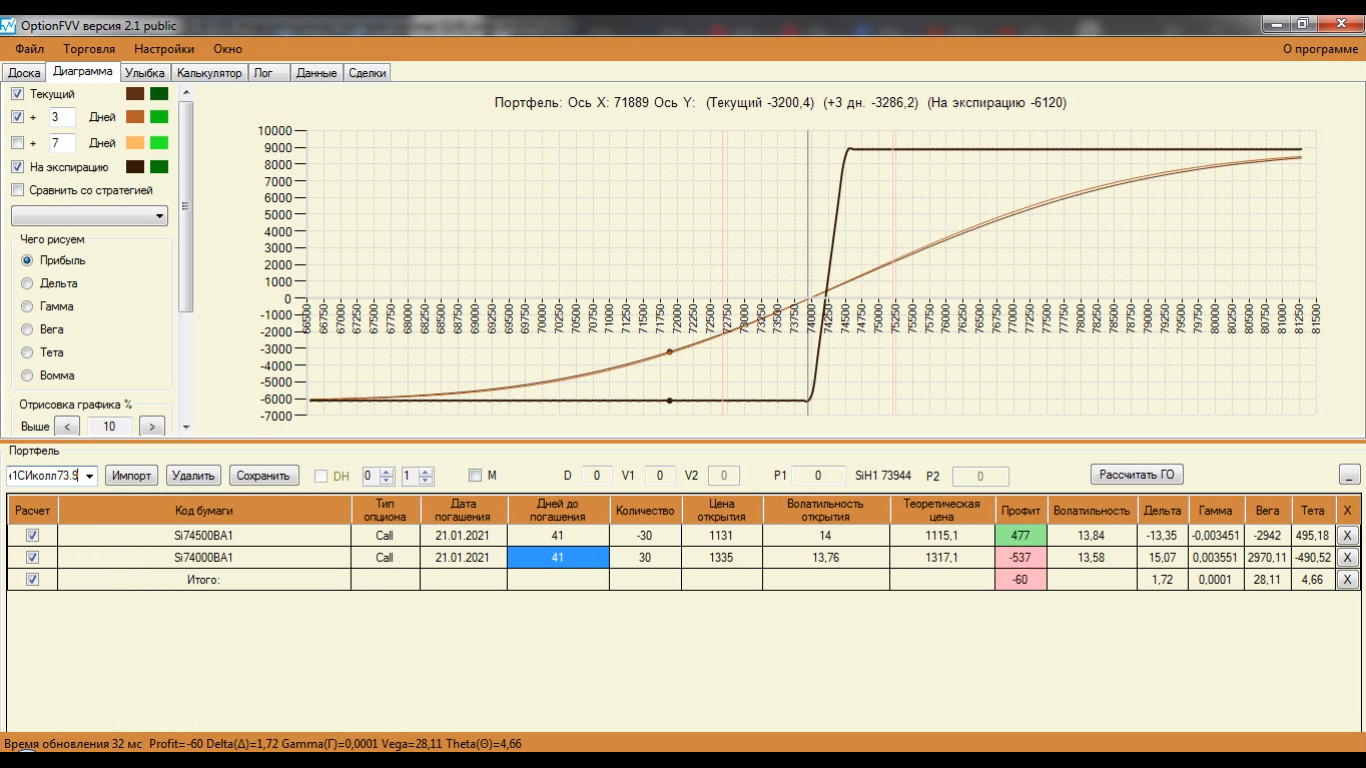Image resolution: width=1366 pixels, height=768 pixels.
Task: Click the right arrow next to 10
Action: point(152,427)
